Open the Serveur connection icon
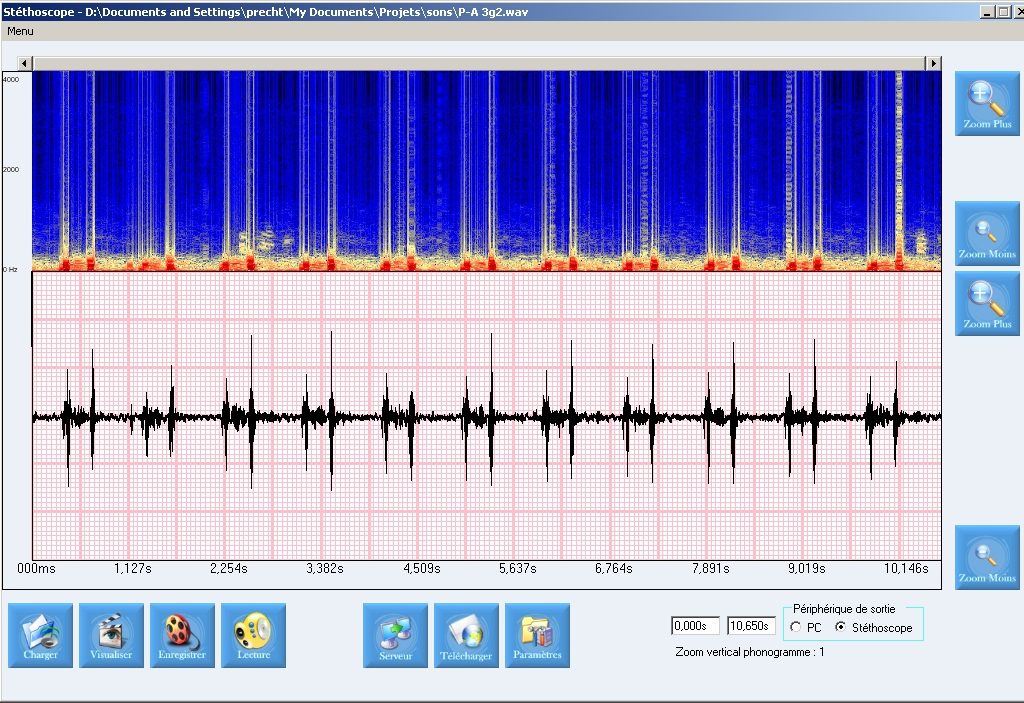Image resolution: width=1024 pixels, height=703 pixels. click(x=395, y=635)
